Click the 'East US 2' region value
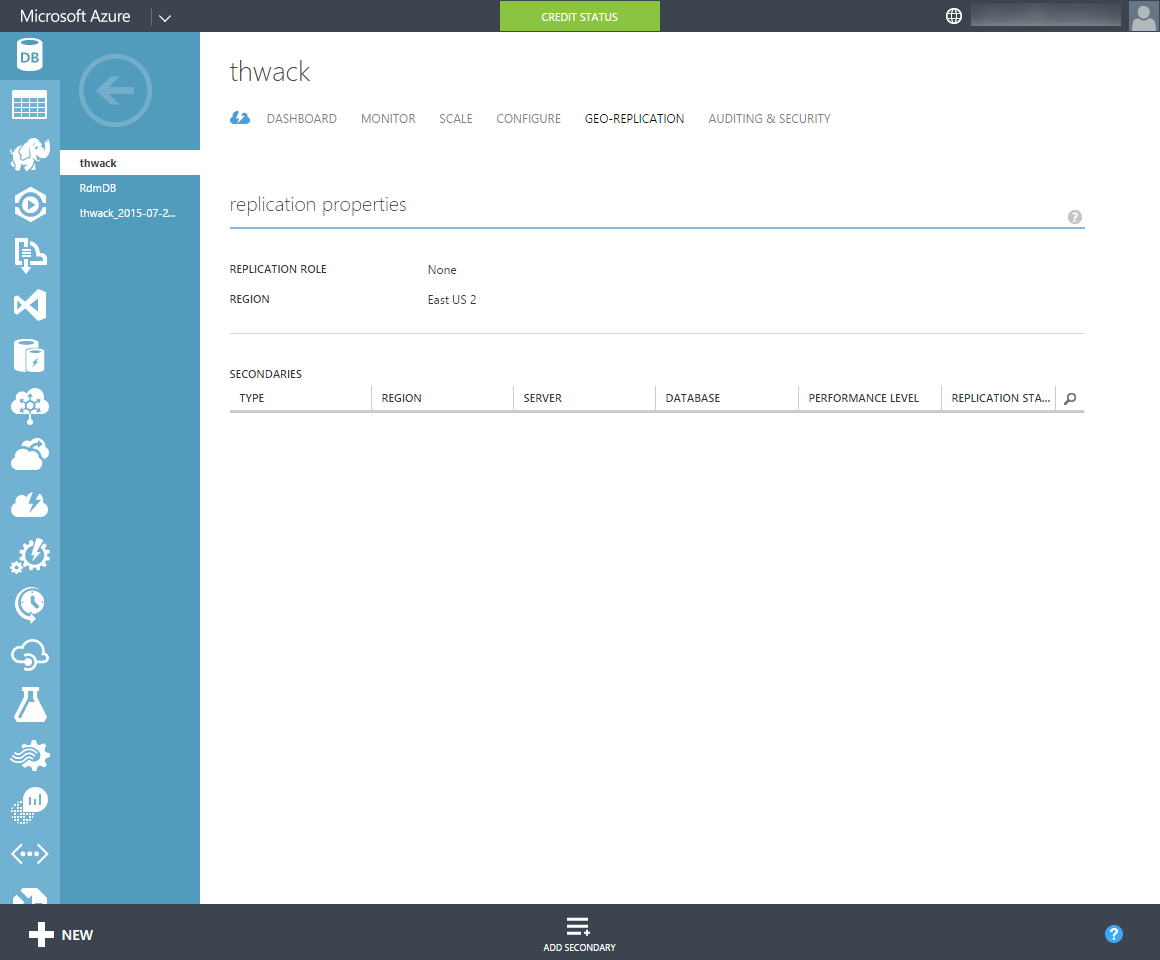 click(x=452, y=300)
